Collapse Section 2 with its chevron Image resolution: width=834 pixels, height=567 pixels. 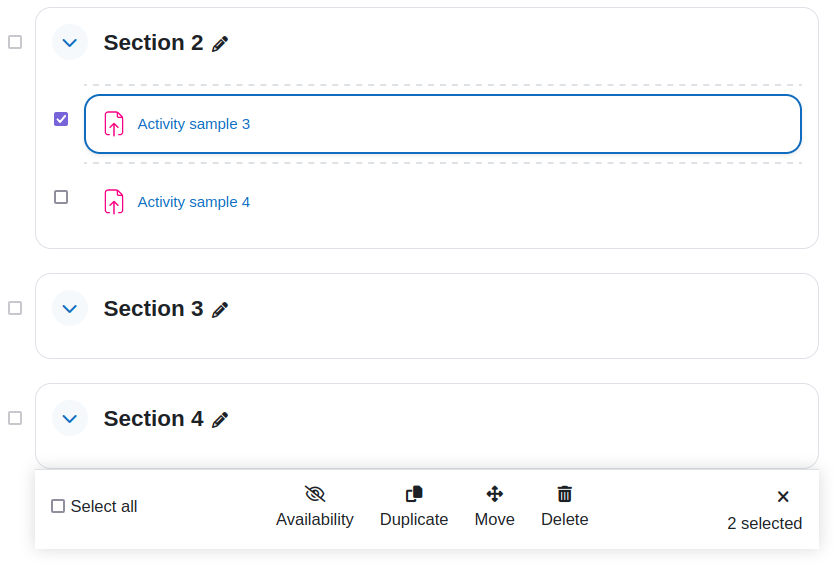tap(70, 42)
